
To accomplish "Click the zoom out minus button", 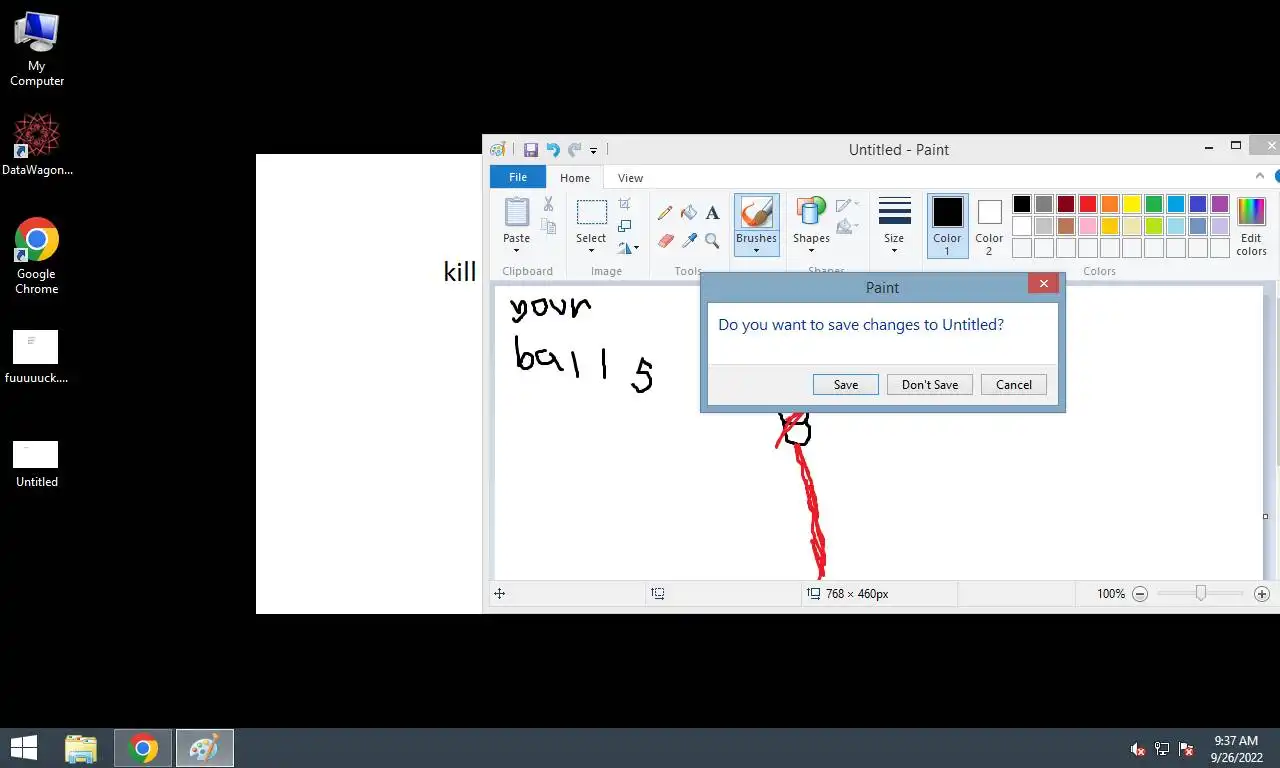I will [x=1139, y=594].
